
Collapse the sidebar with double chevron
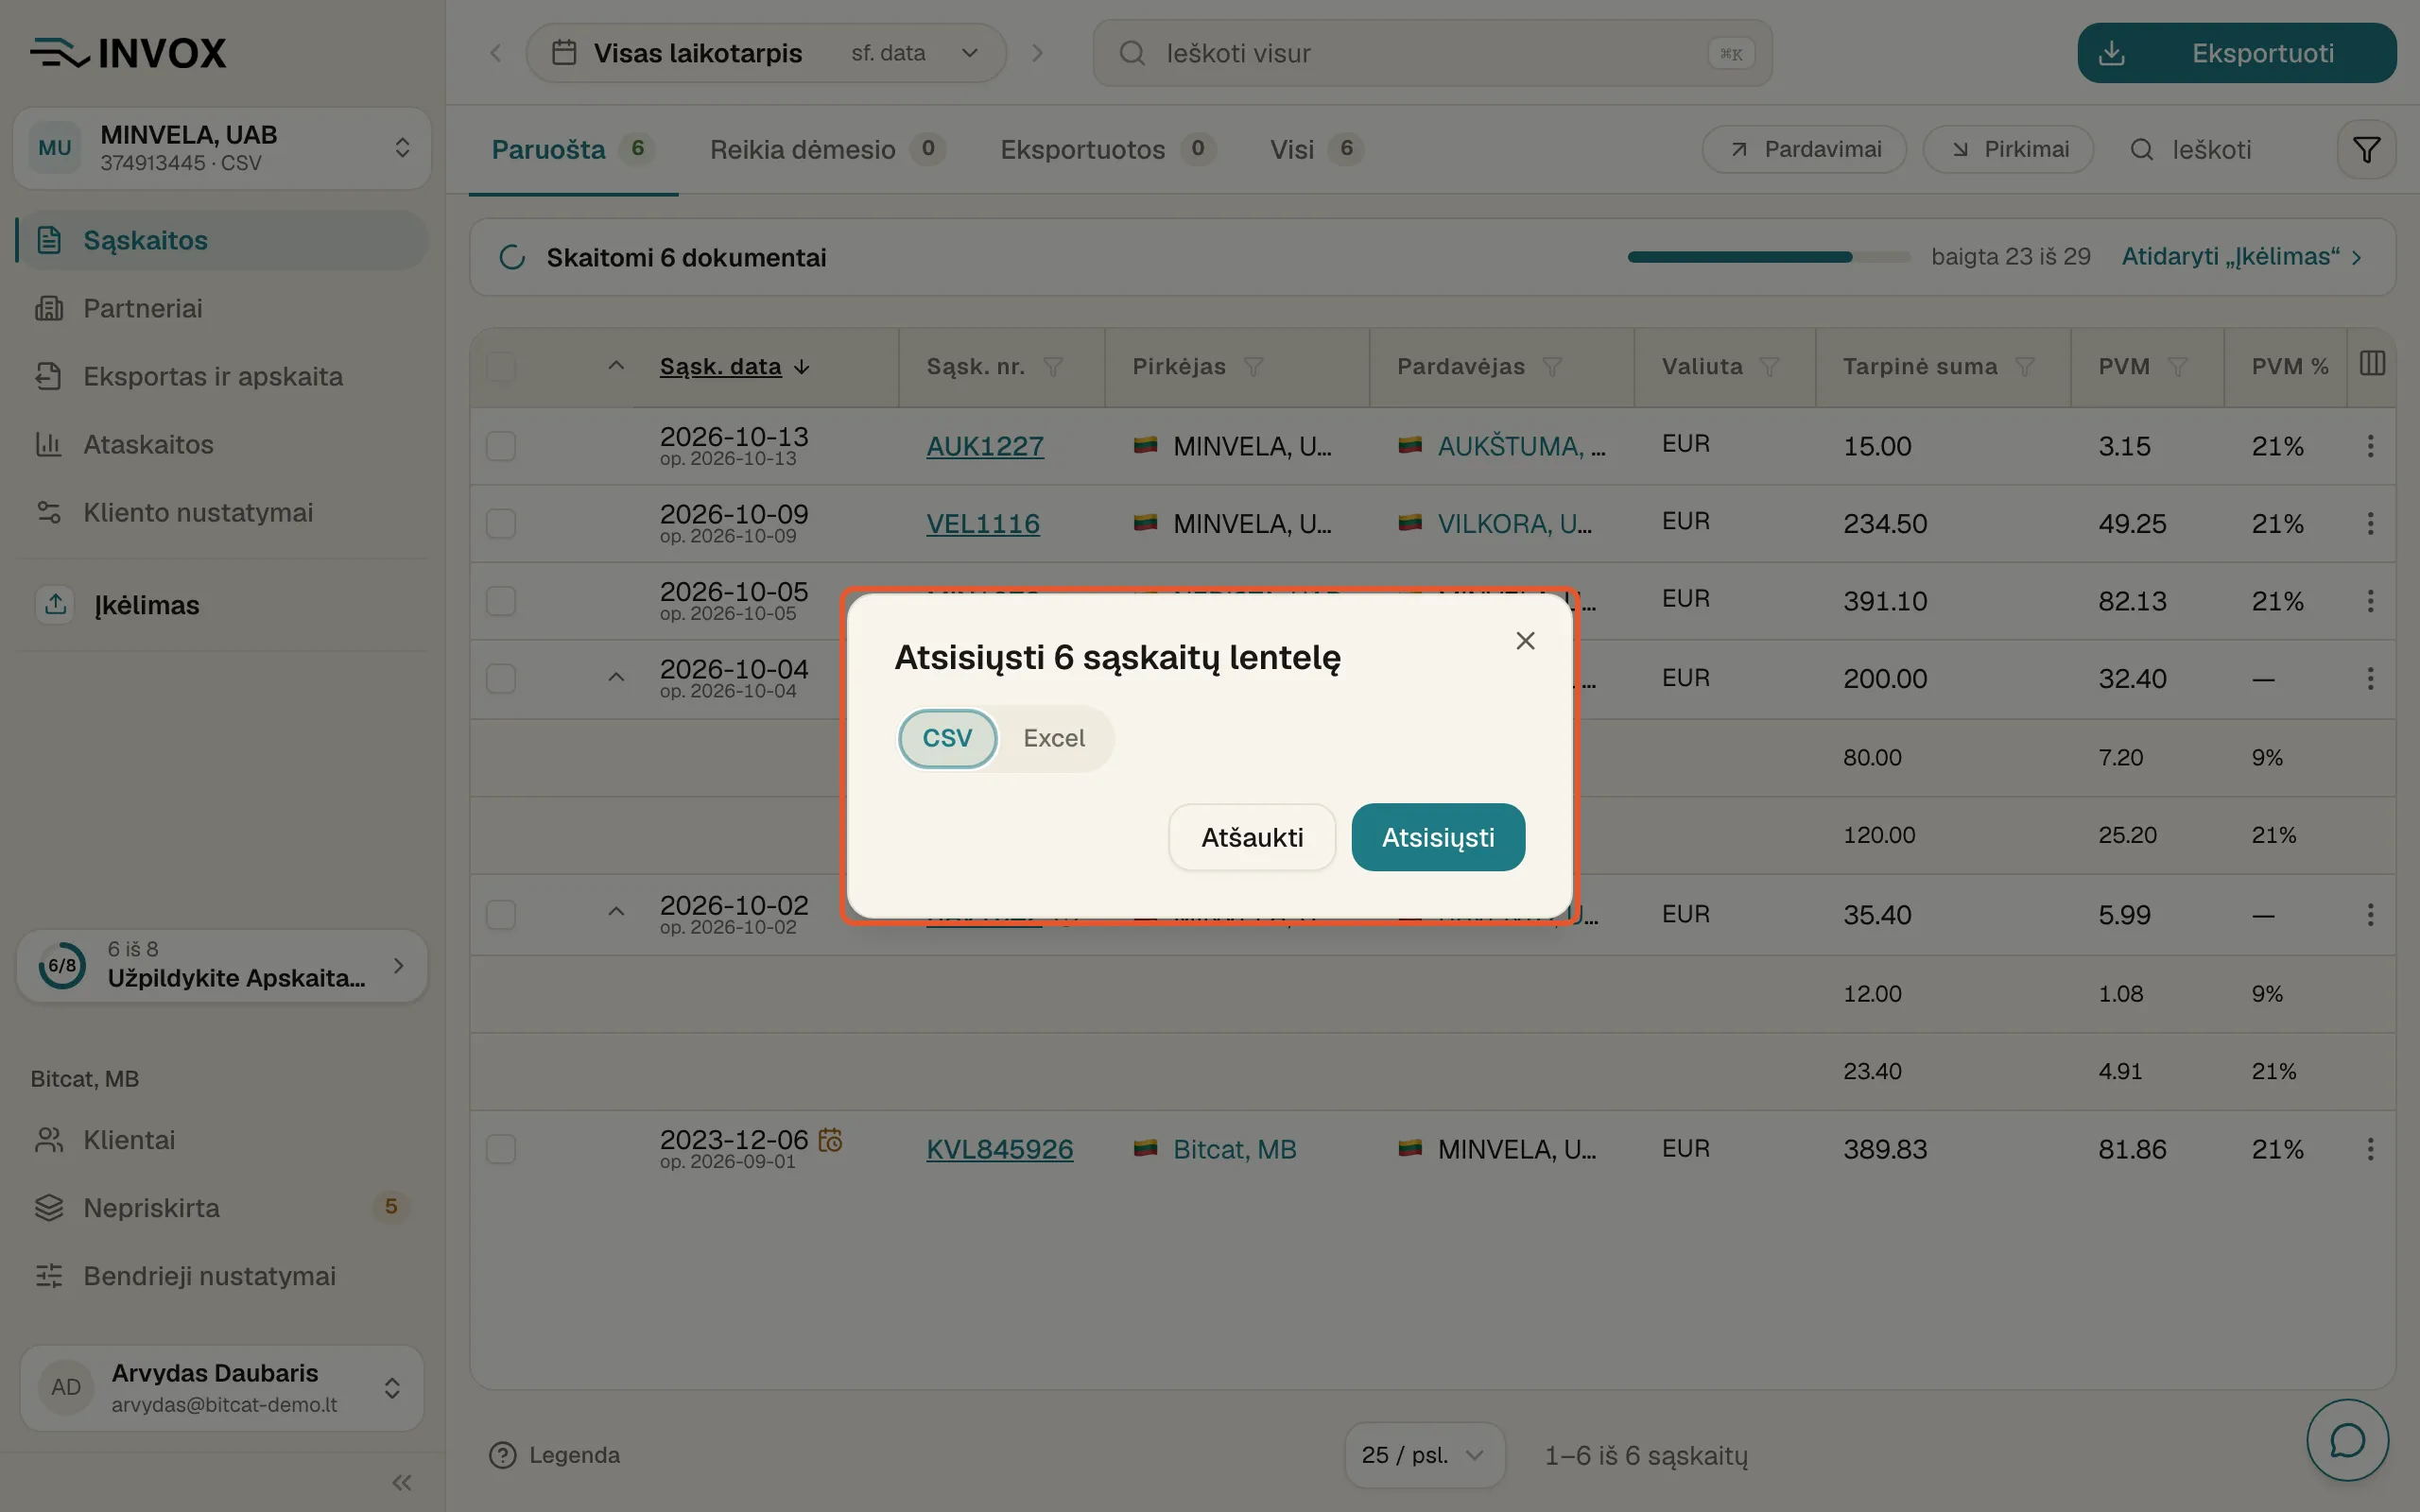coord(402,1482)
